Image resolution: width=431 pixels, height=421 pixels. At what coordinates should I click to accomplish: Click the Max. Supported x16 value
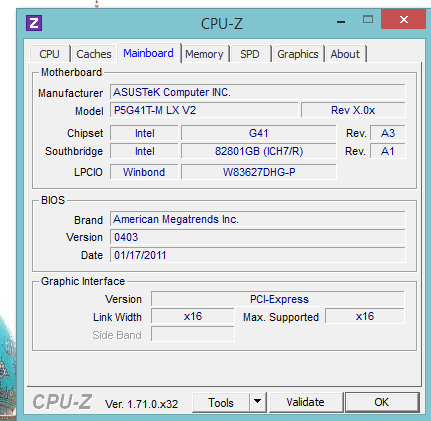click(365, 316)
